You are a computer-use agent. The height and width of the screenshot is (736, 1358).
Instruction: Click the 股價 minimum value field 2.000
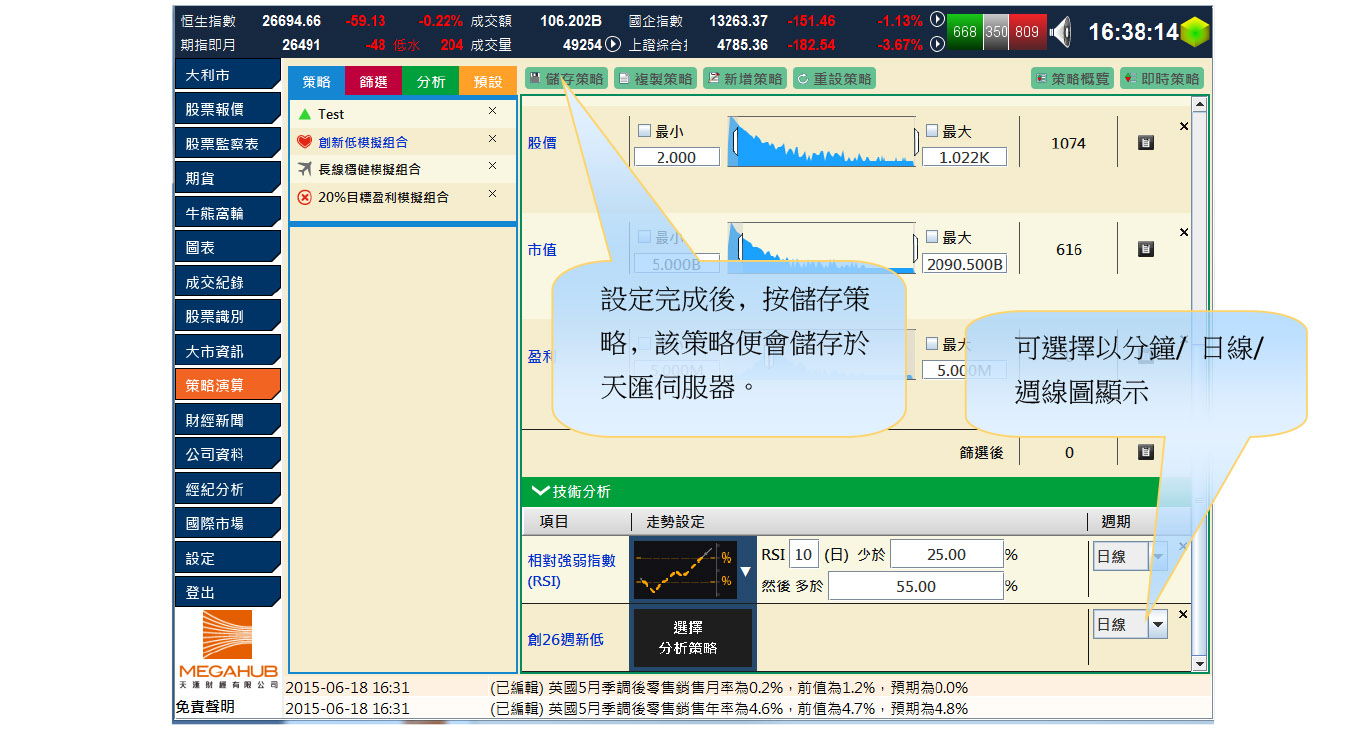[x=677, y=157]
